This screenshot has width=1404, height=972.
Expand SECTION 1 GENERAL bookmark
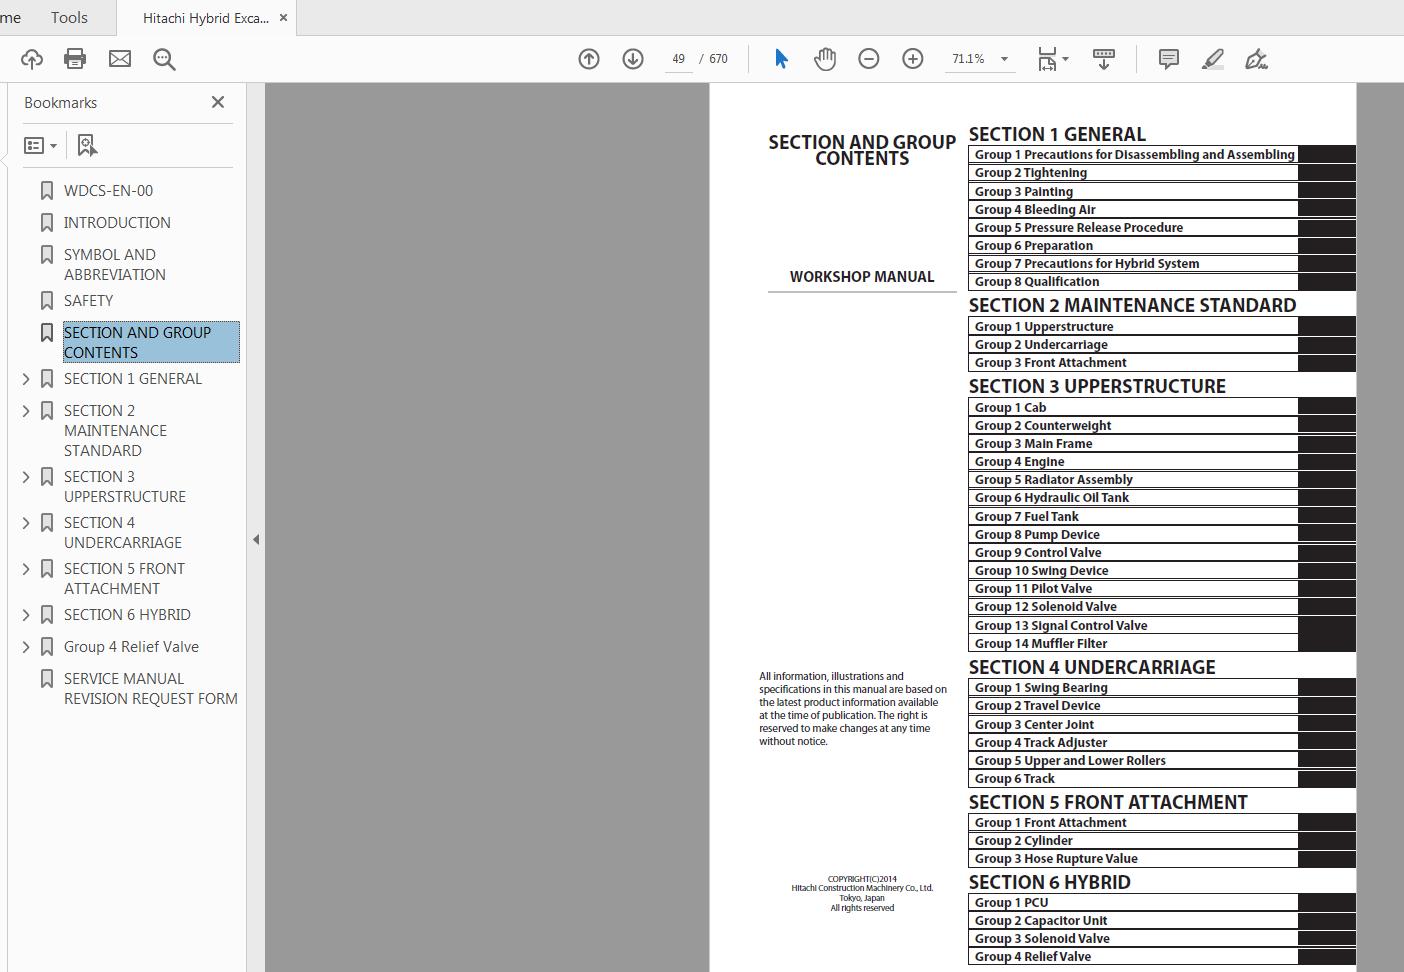pos(27,379)
